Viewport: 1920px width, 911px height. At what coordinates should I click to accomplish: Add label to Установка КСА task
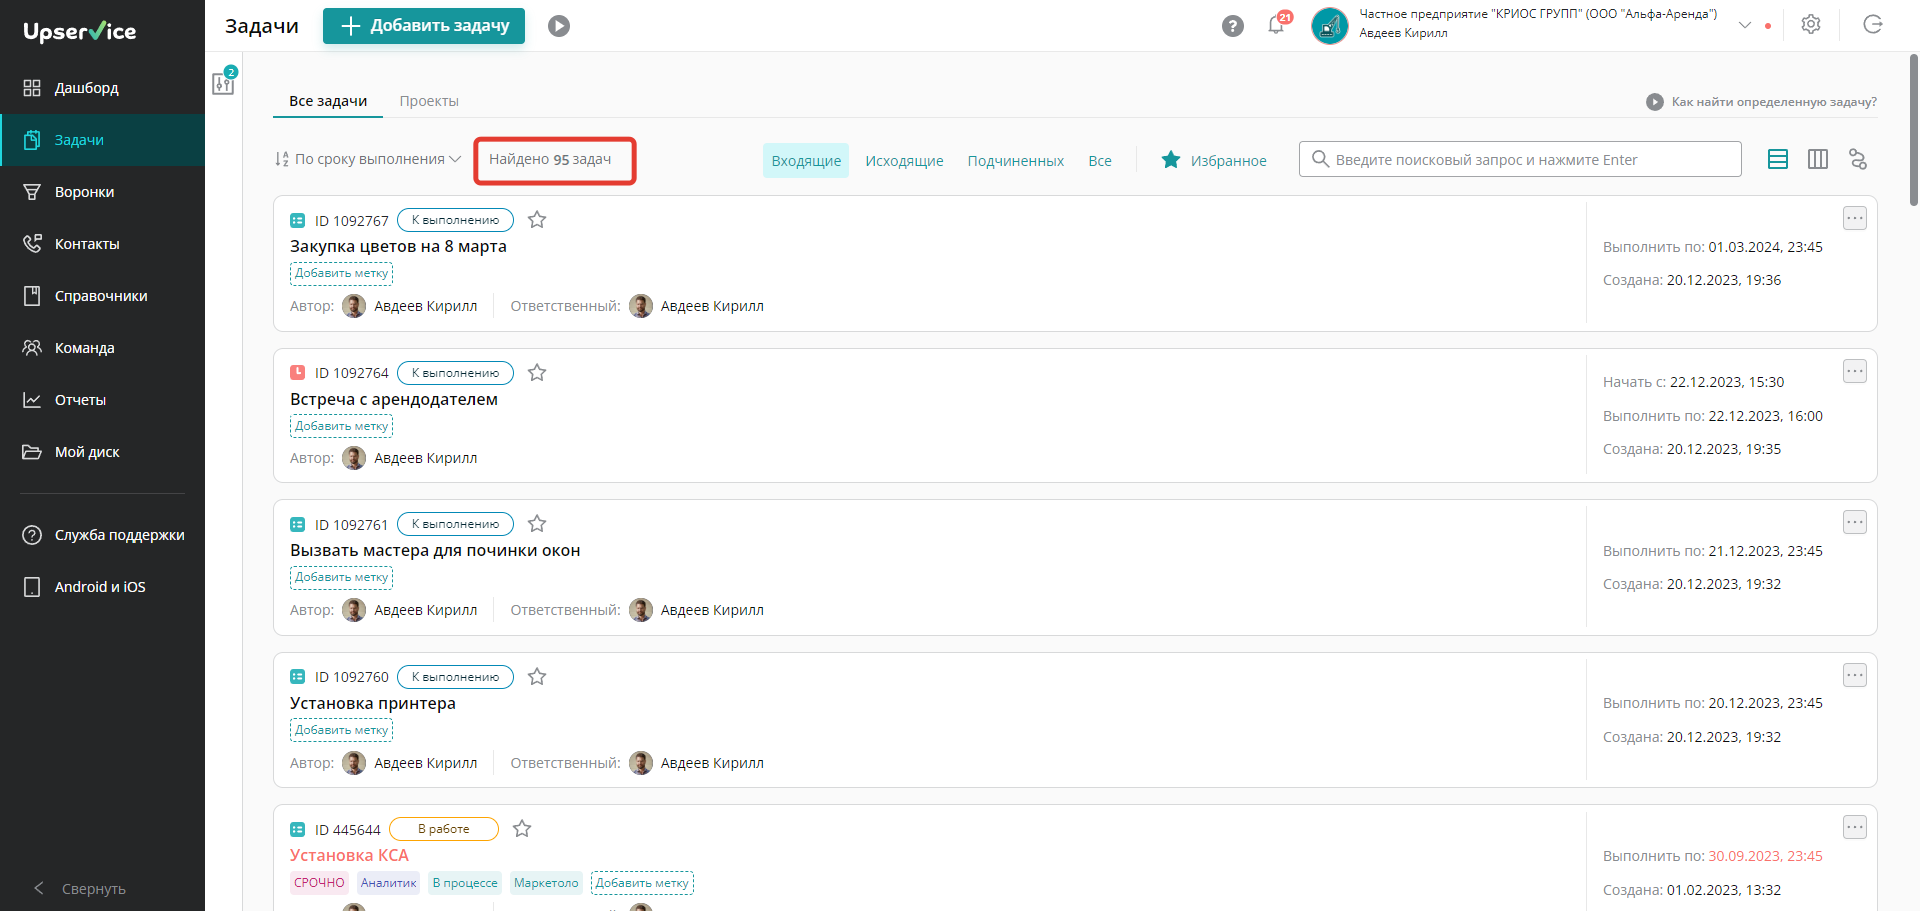coord(642,883)
